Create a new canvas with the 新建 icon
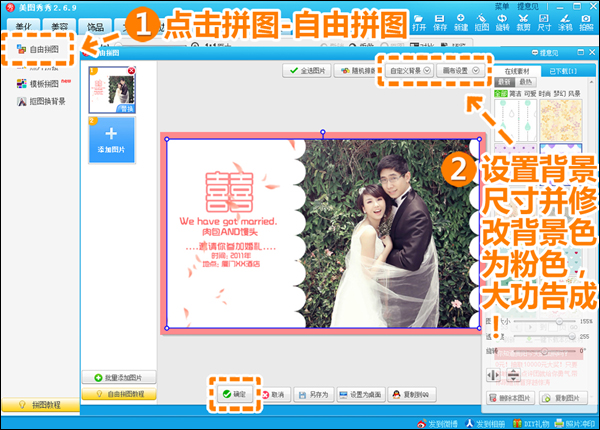Viewport: 600px width, 430px height. (460, 23)
